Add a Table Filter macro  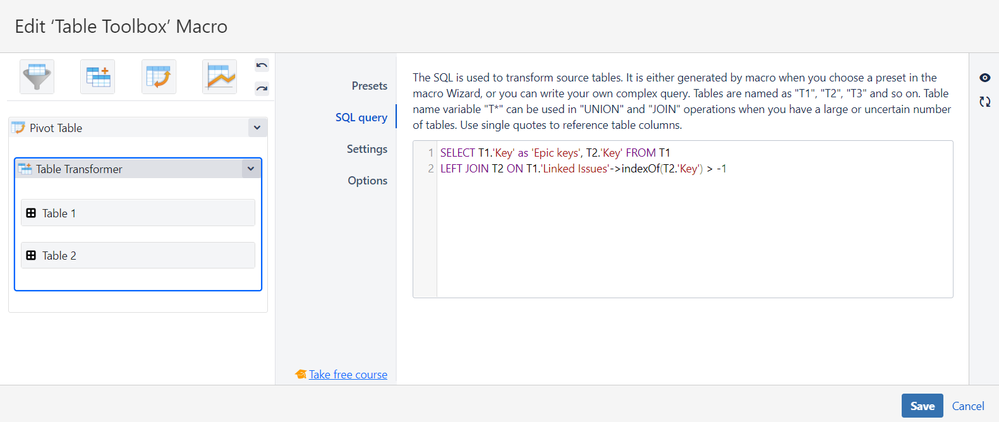(37, 77)
